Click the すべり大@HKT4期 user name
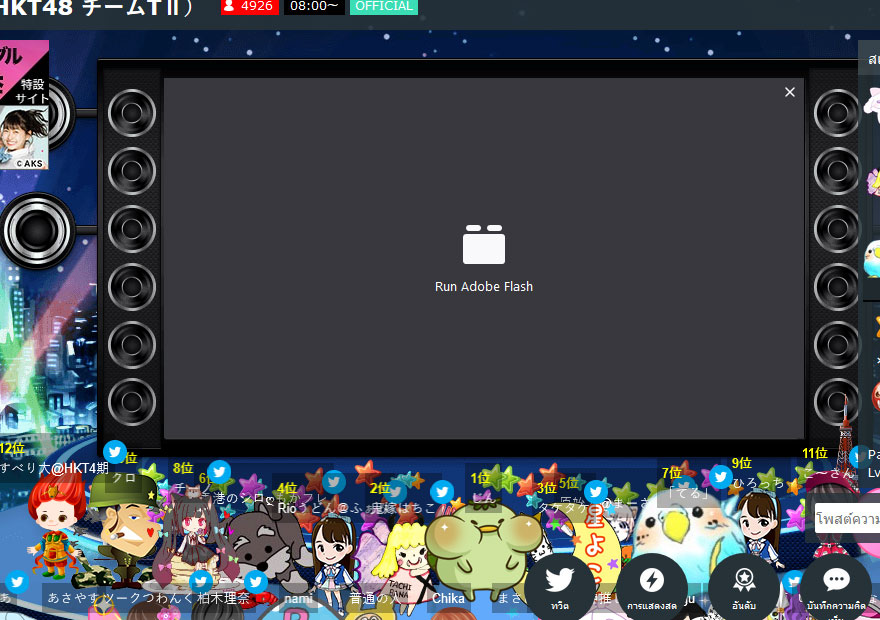The width and height of the screenshot is (880, 620). pyautogui.click(x=54, y=468)
